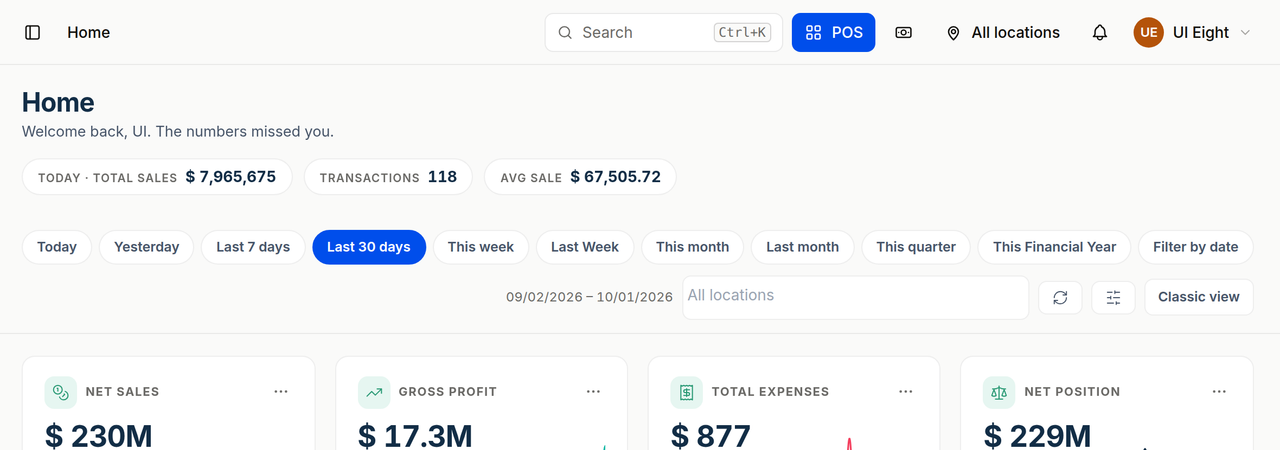Click the Total Expenses receipt icon
Viewport: 1280px width, 450px height.
(687, 392)
